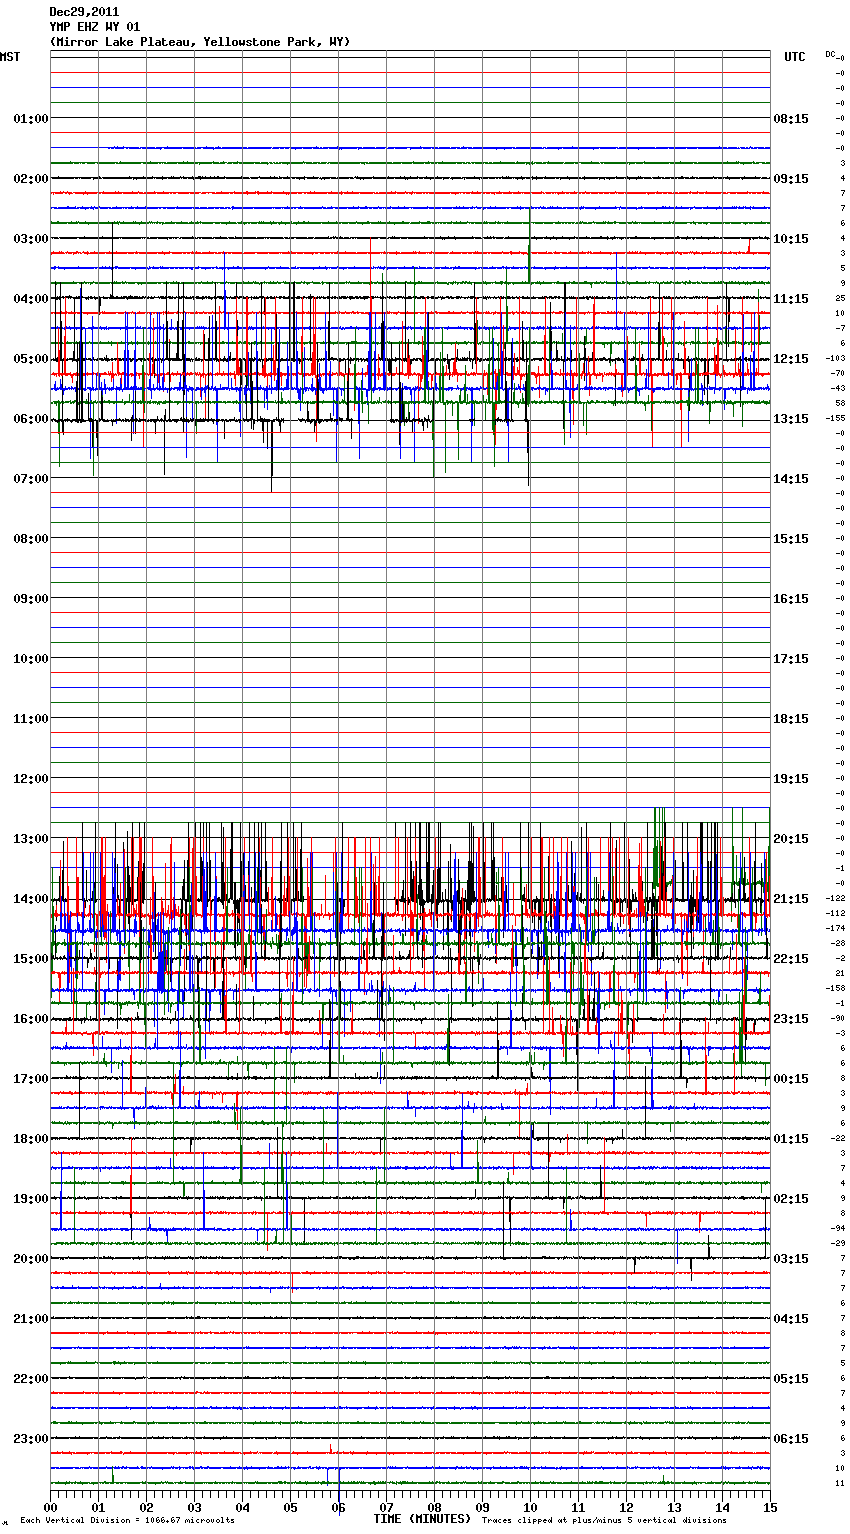
Task: Click minute tick label 05 on bottom axis
Action: (x=290, y=1508)
